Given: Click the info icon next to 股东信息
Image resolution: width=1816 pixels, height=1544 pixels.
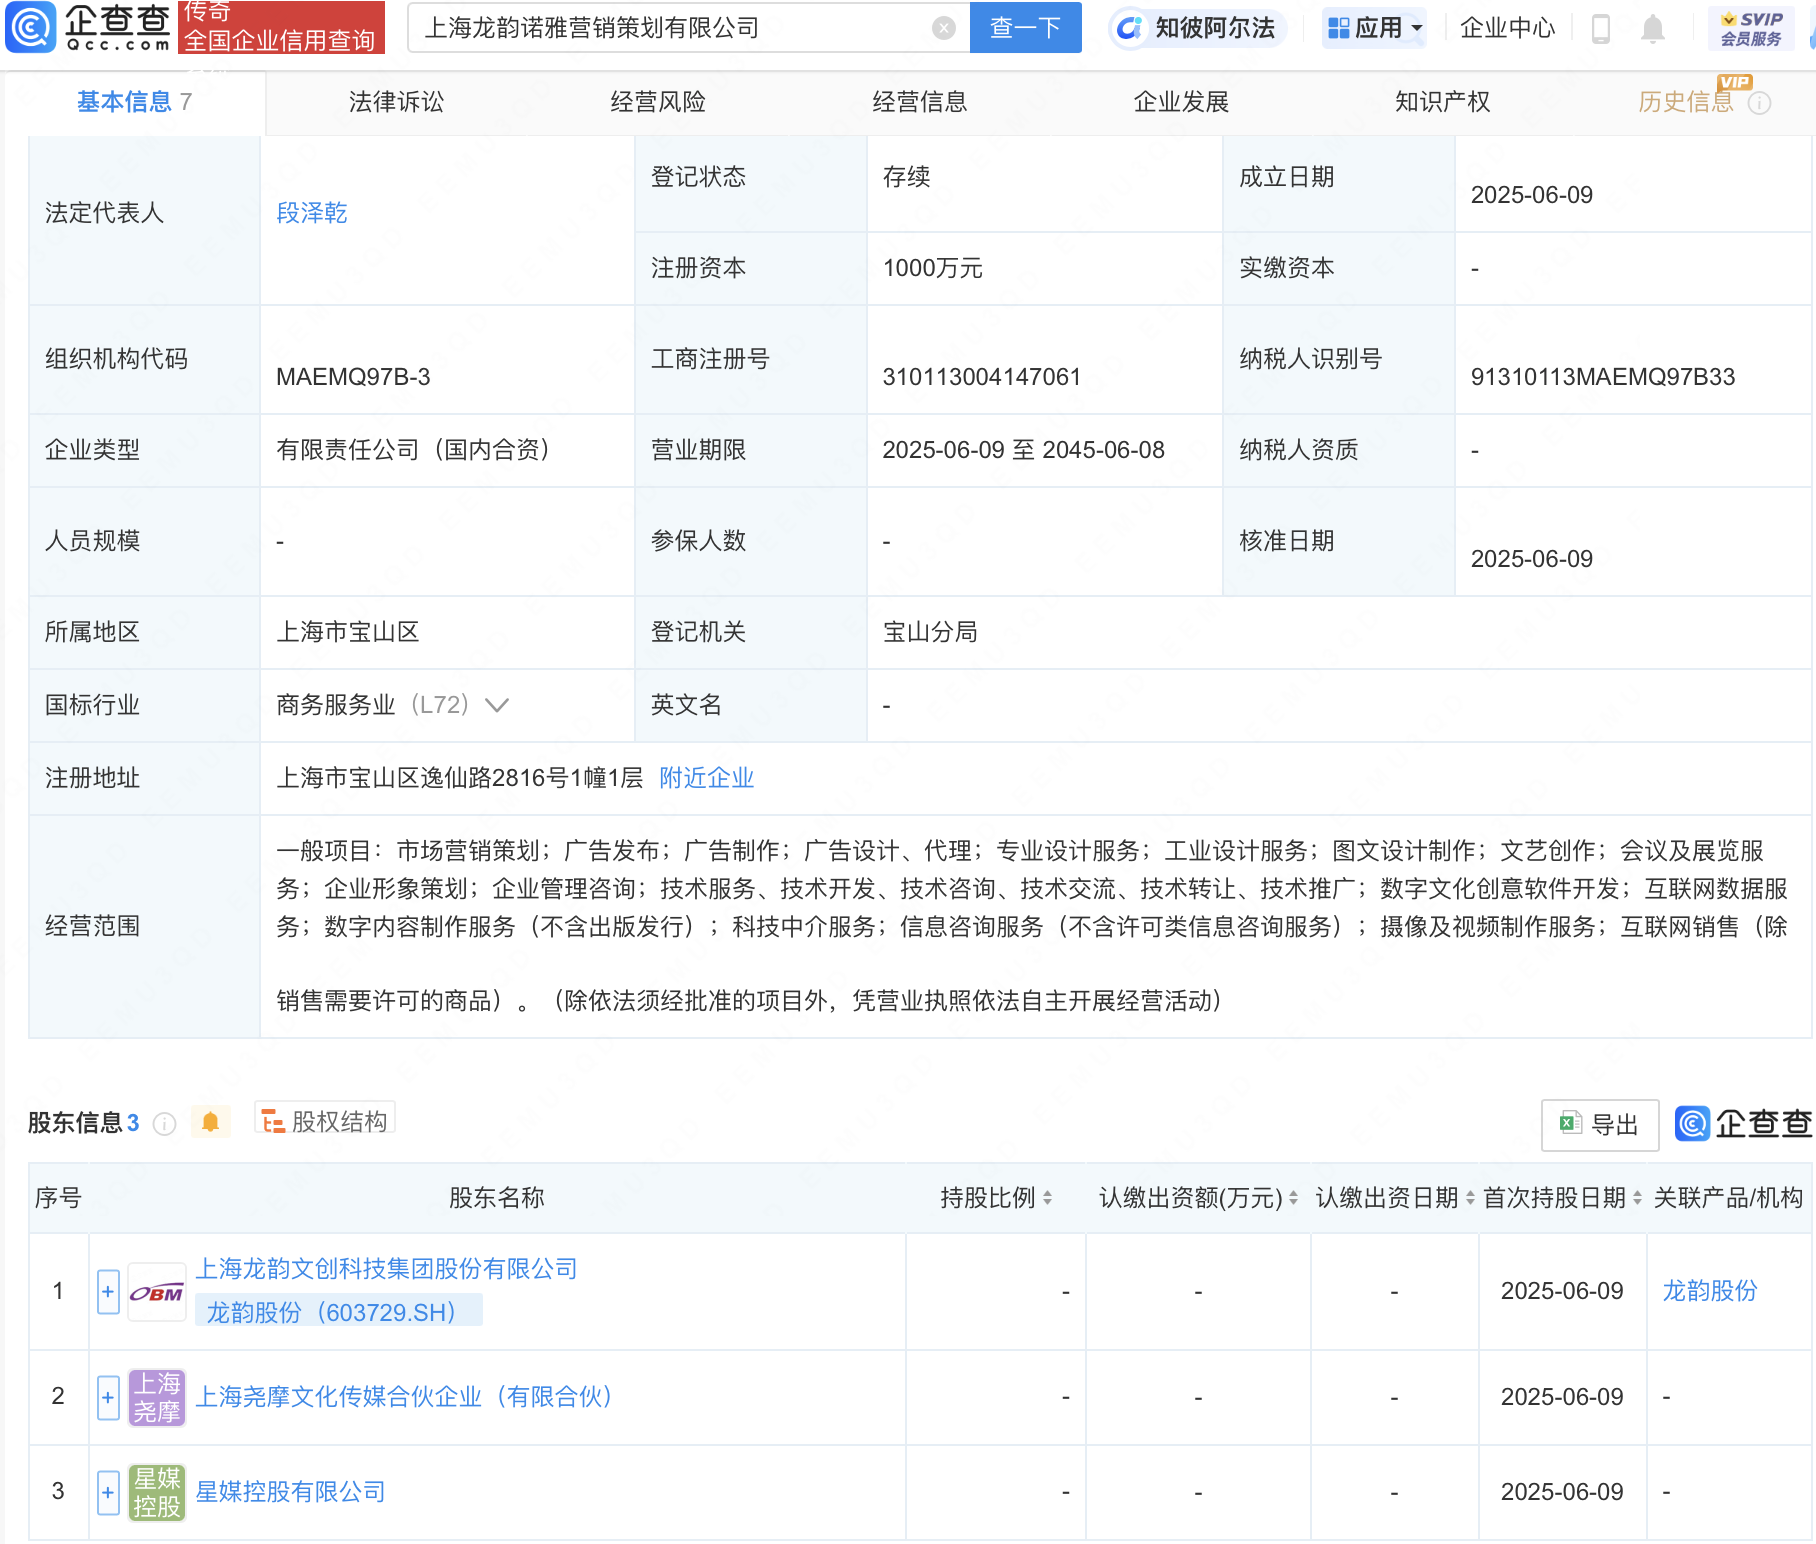Looking at the screenshot, I should click(x=165, y=1124).
